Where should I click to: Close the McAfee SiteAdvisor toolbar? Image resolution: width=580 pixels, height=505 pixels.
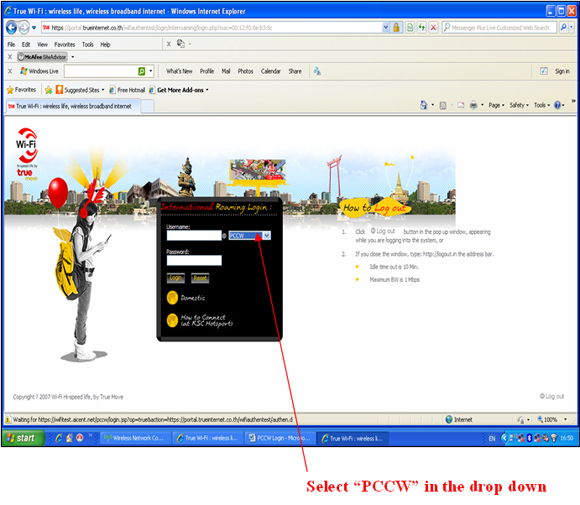(x=10, y=57)
